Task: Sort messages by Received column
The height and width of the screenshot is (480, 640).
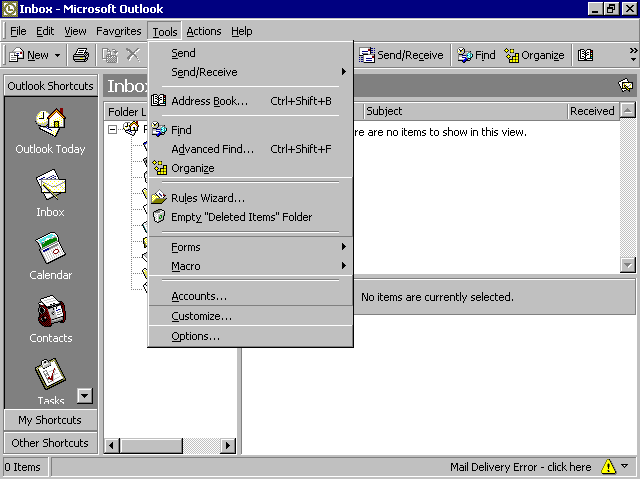Action: click(593, 111)
